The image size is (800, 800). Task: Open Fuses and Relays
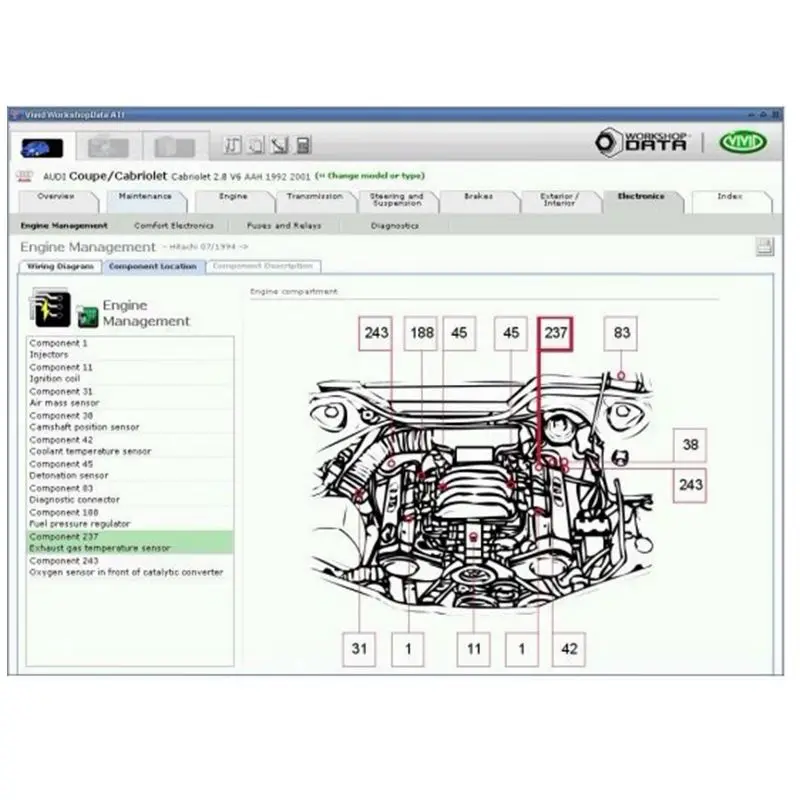tap(283, 226)
